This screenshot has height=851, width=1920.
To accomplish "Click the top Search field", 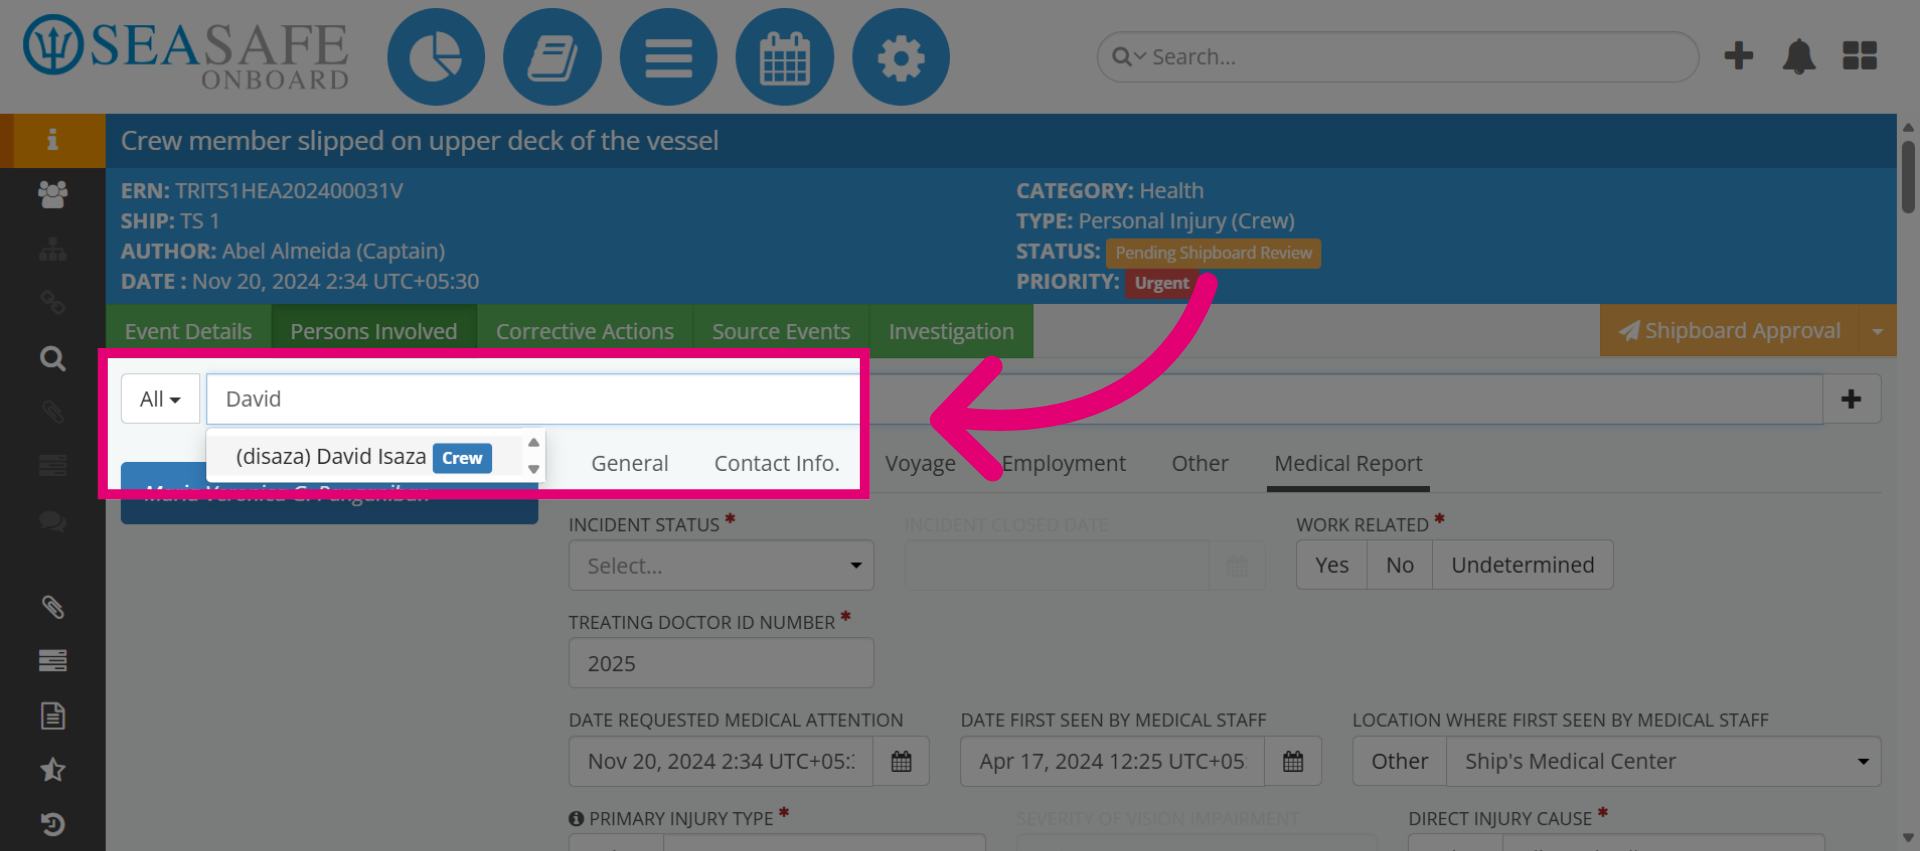I will tap(1398, 57).
